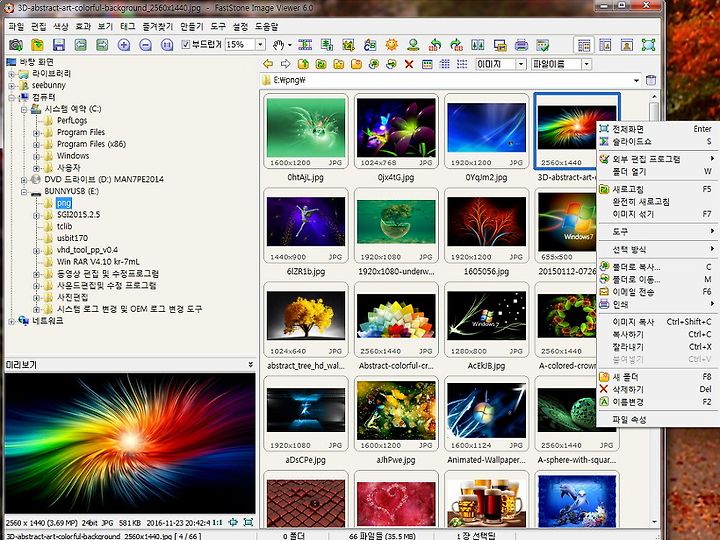The width and height of the screenshot is (720, 540).
Task: Collapse the BUNNYUSB (E:) tree node
Action: 24,191
